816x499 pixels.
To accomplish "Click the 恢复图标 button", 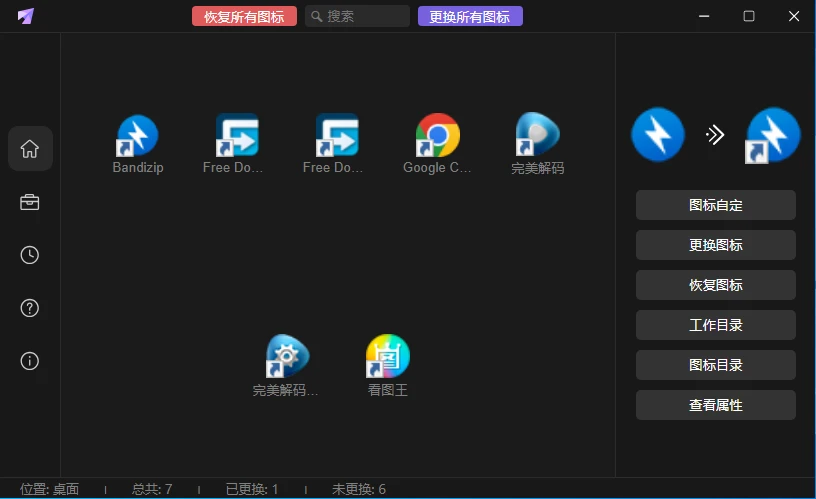I will (x=716, y=285).
